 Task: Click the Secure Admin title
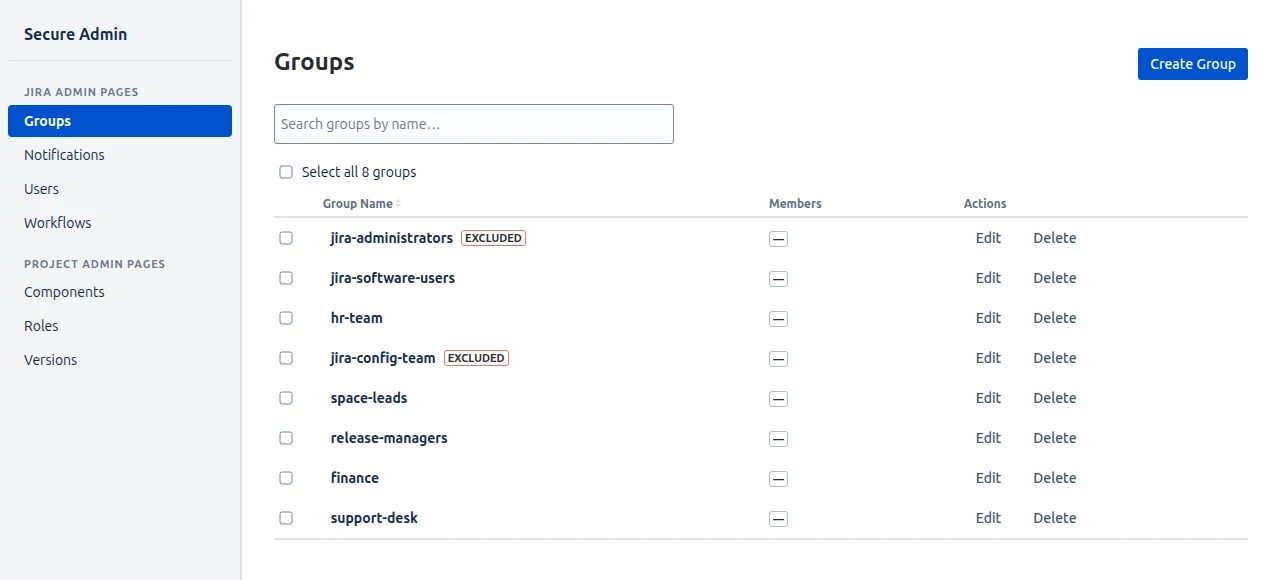coord(76,34)
